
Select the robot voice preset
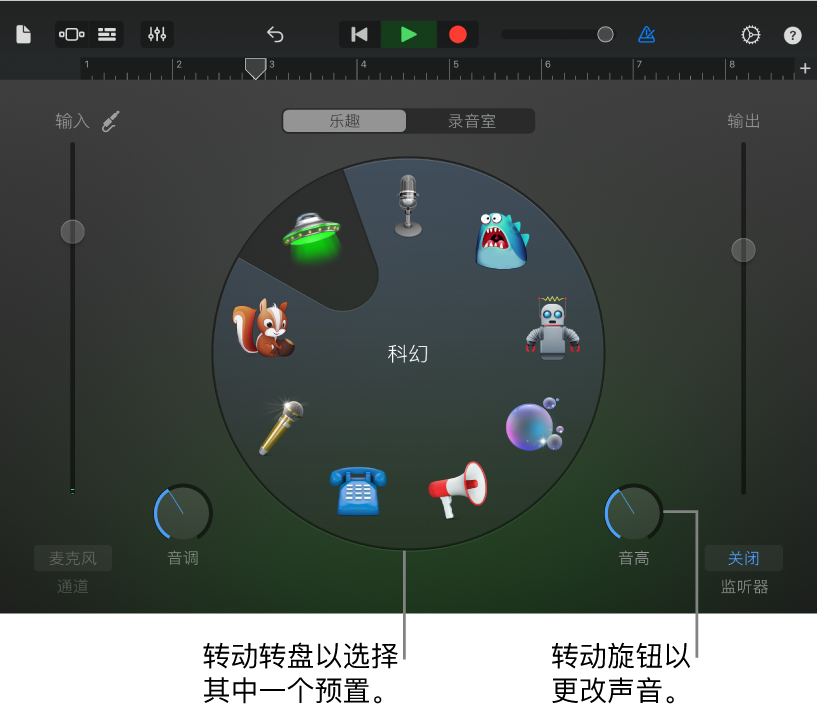tap(552, 327)
